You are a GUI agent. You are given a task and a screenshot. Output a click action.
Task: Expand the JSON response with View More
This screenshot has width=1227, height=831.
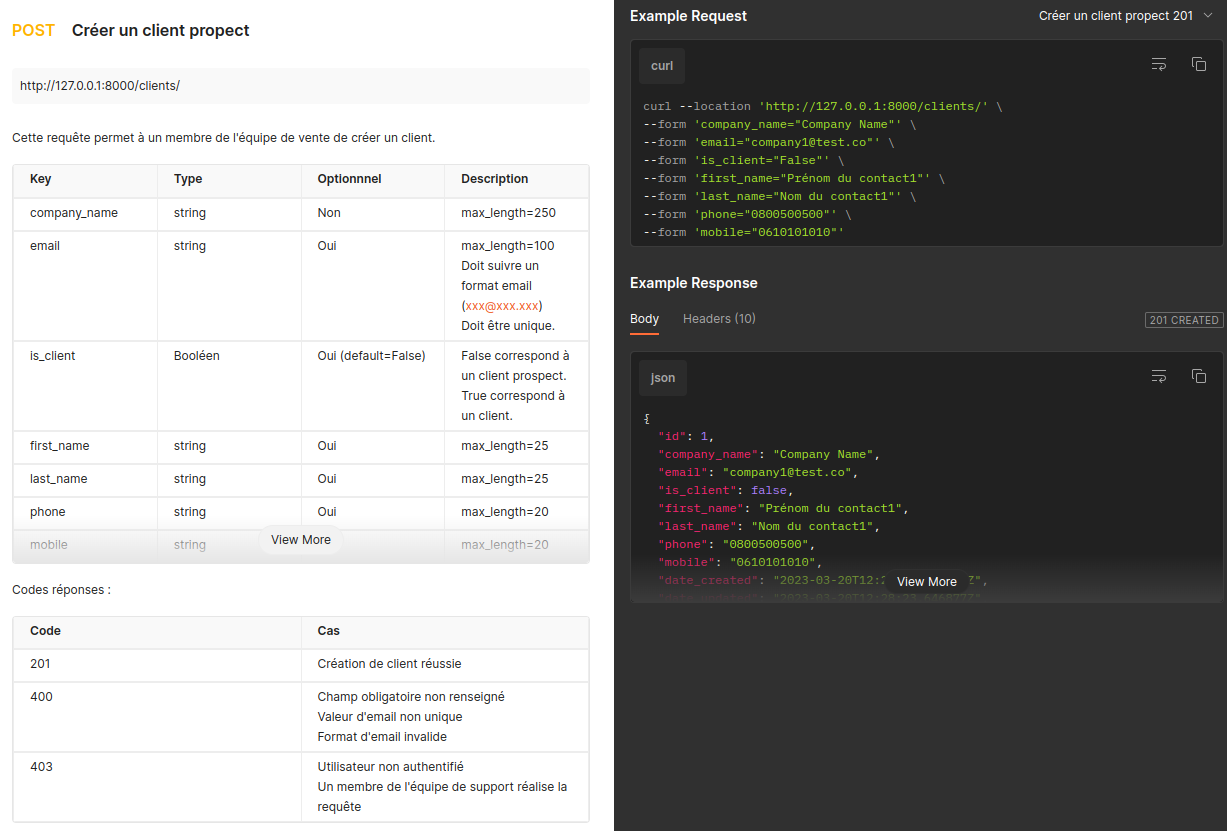926,582
